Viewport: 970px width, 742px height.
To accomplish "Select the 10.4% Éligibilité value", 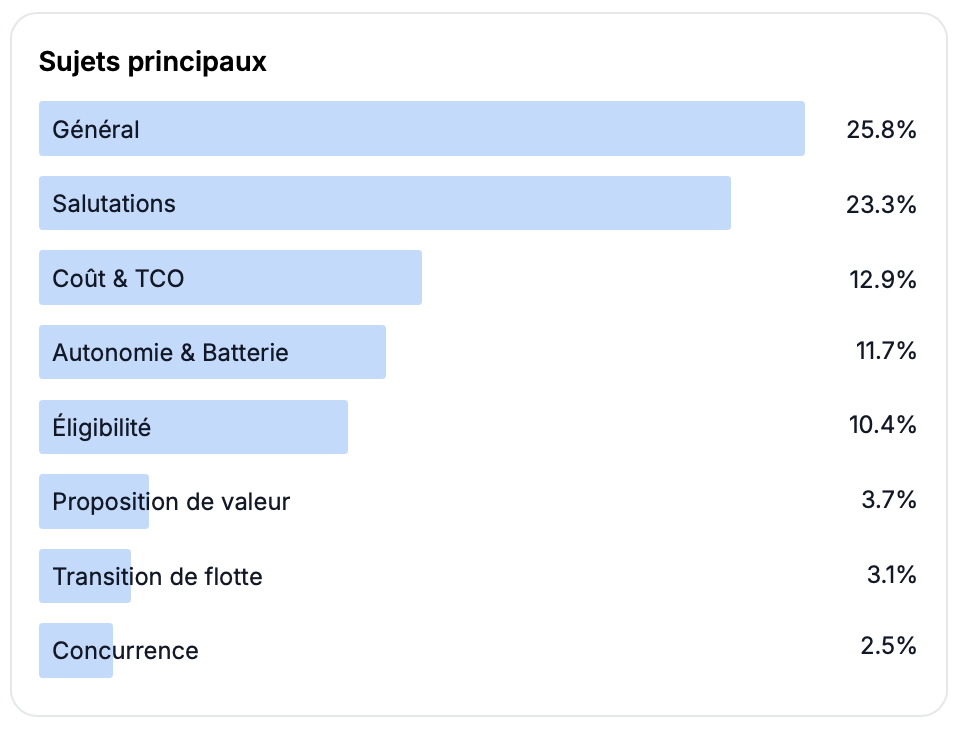I will click(x=881, y=425).
